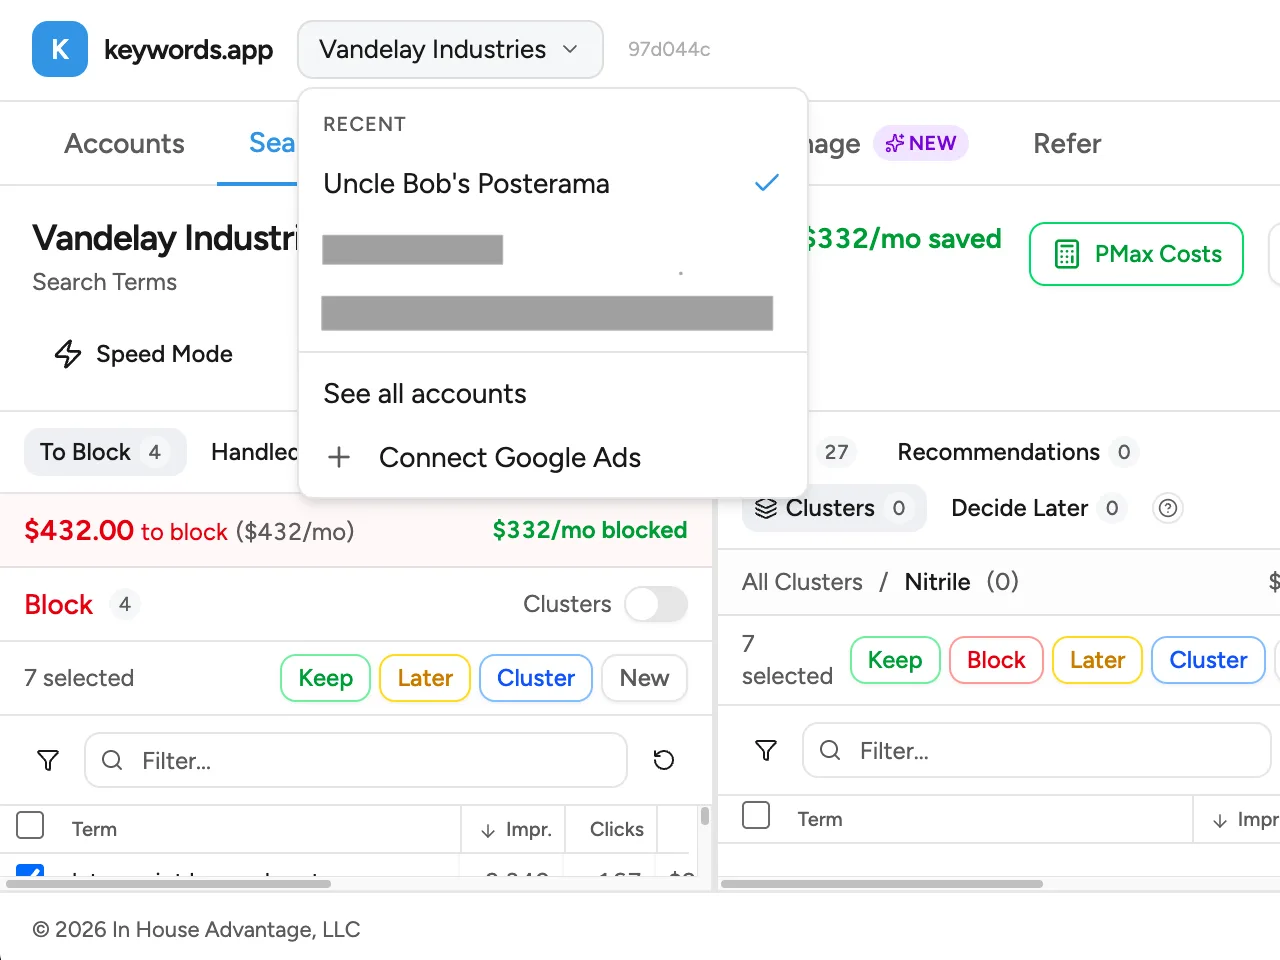The height and width of the screenshot is (960, 1280).
Task: Click the sort arrow on the right Impr column
Action: click(x=1220, y=820)
